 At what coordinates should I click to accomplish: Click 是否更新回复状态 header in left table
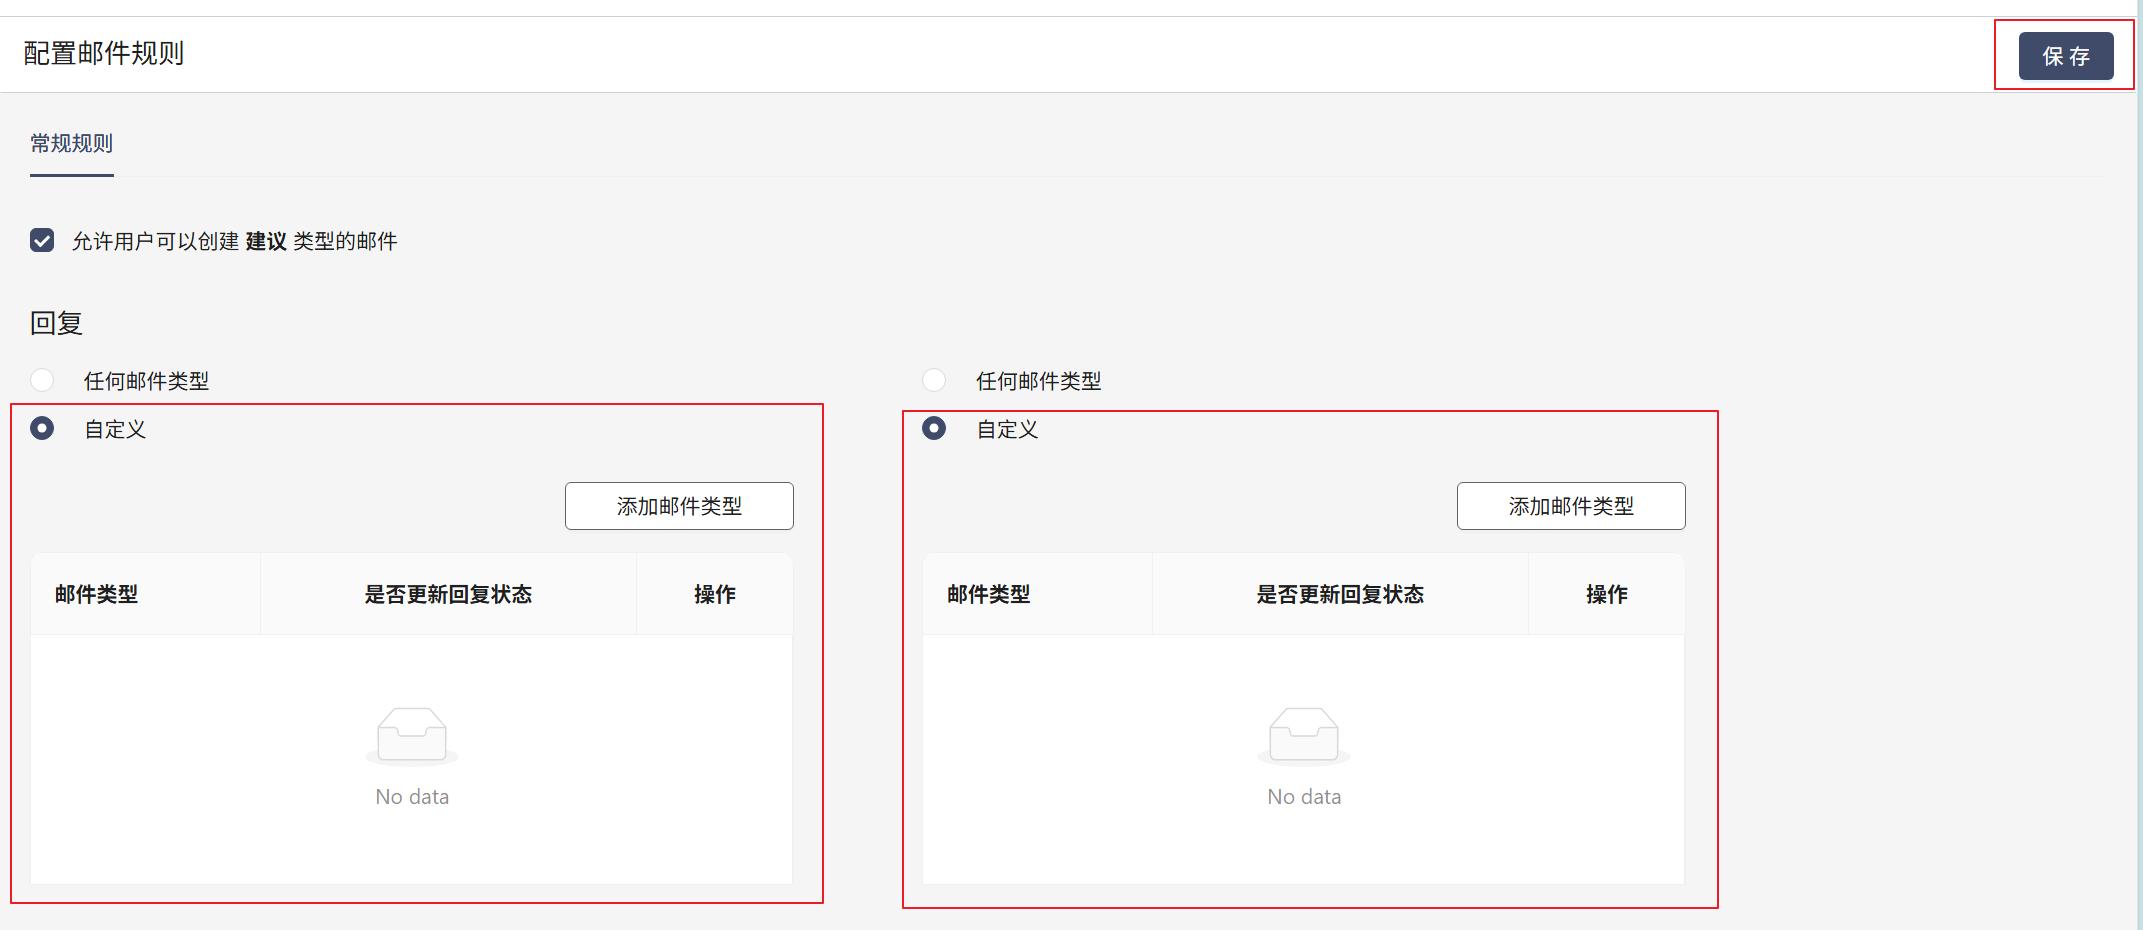click(x=448, y=595)
